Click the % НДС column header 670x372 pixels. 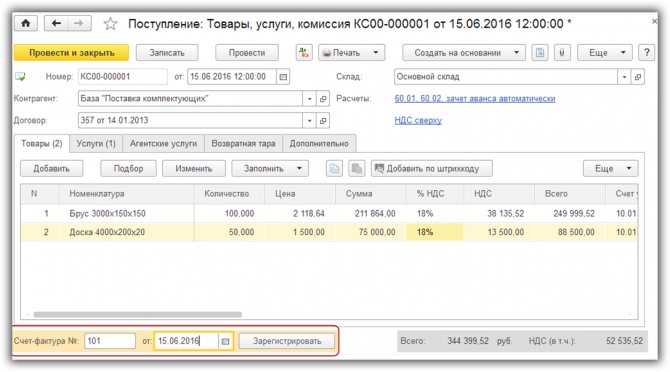[434, 194]
